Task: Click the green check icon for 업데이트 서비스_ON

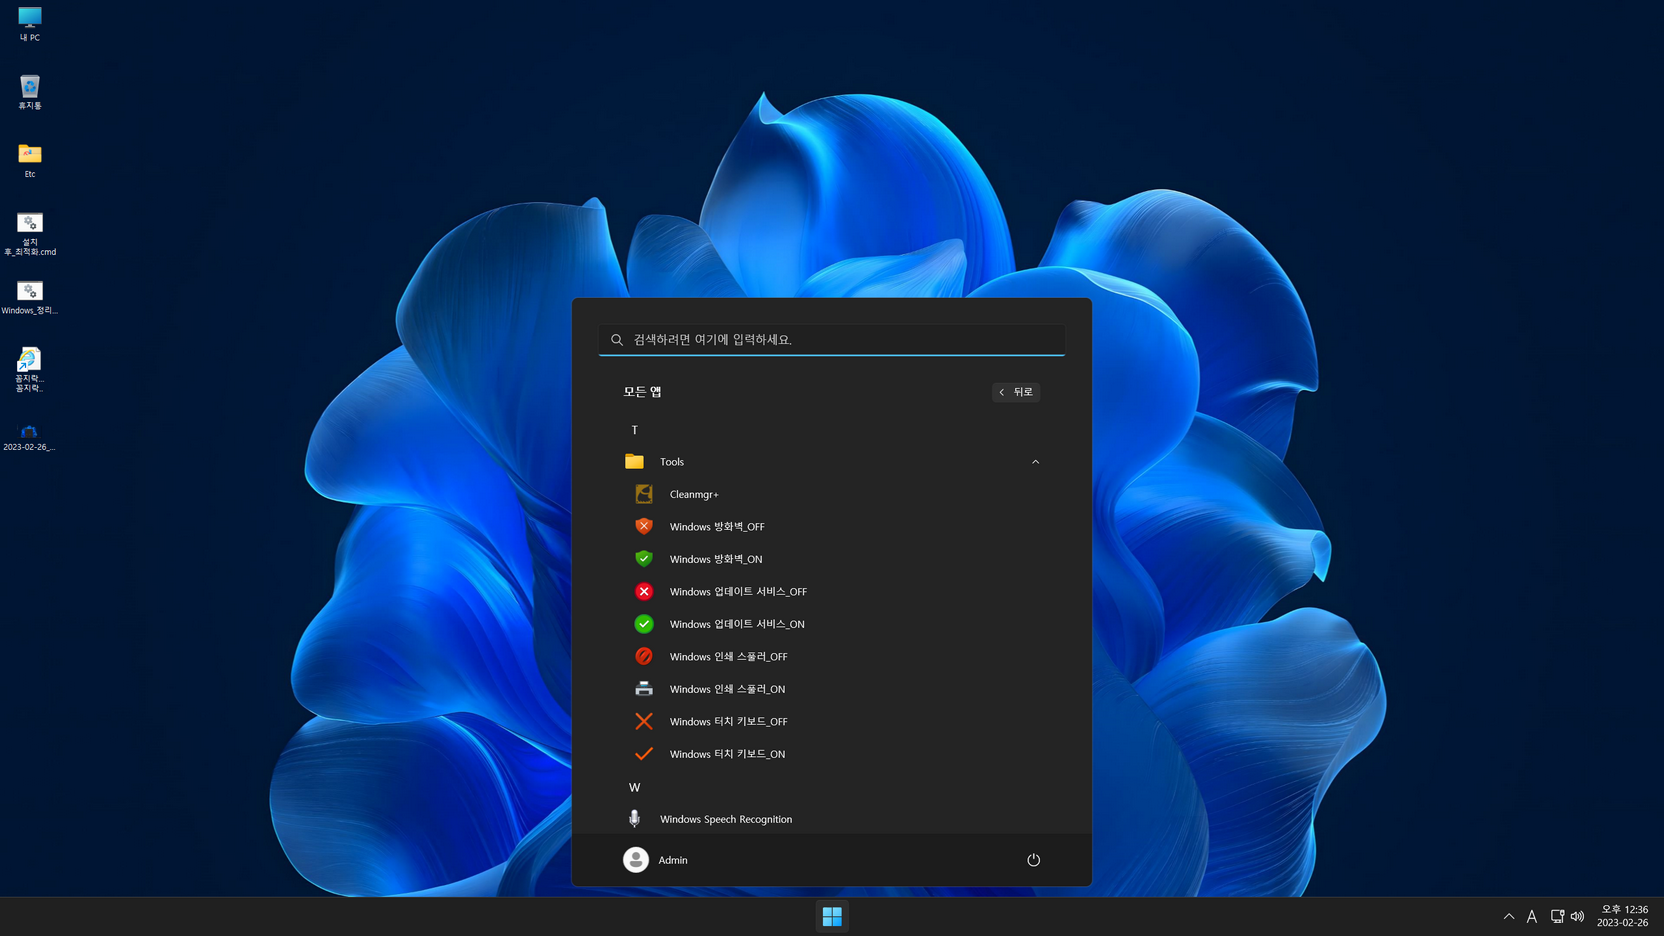Action: pyautogui.click(x=644, y=624)
